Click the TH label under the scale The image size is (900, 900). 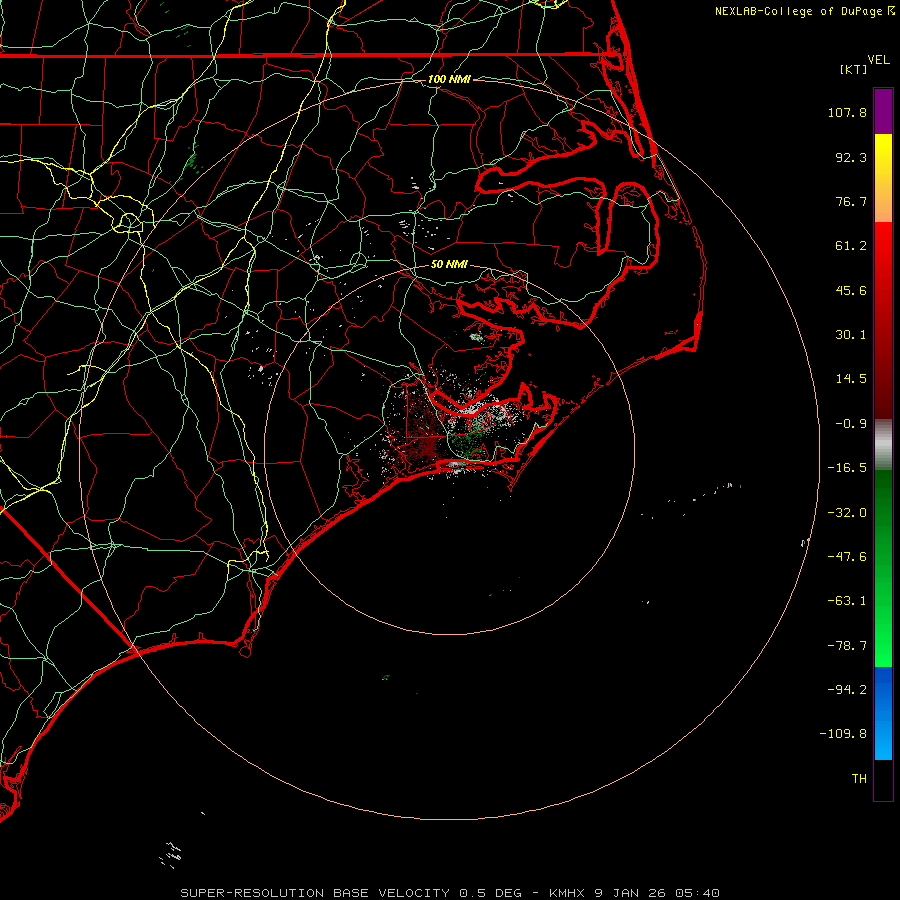tap(859, 778)
